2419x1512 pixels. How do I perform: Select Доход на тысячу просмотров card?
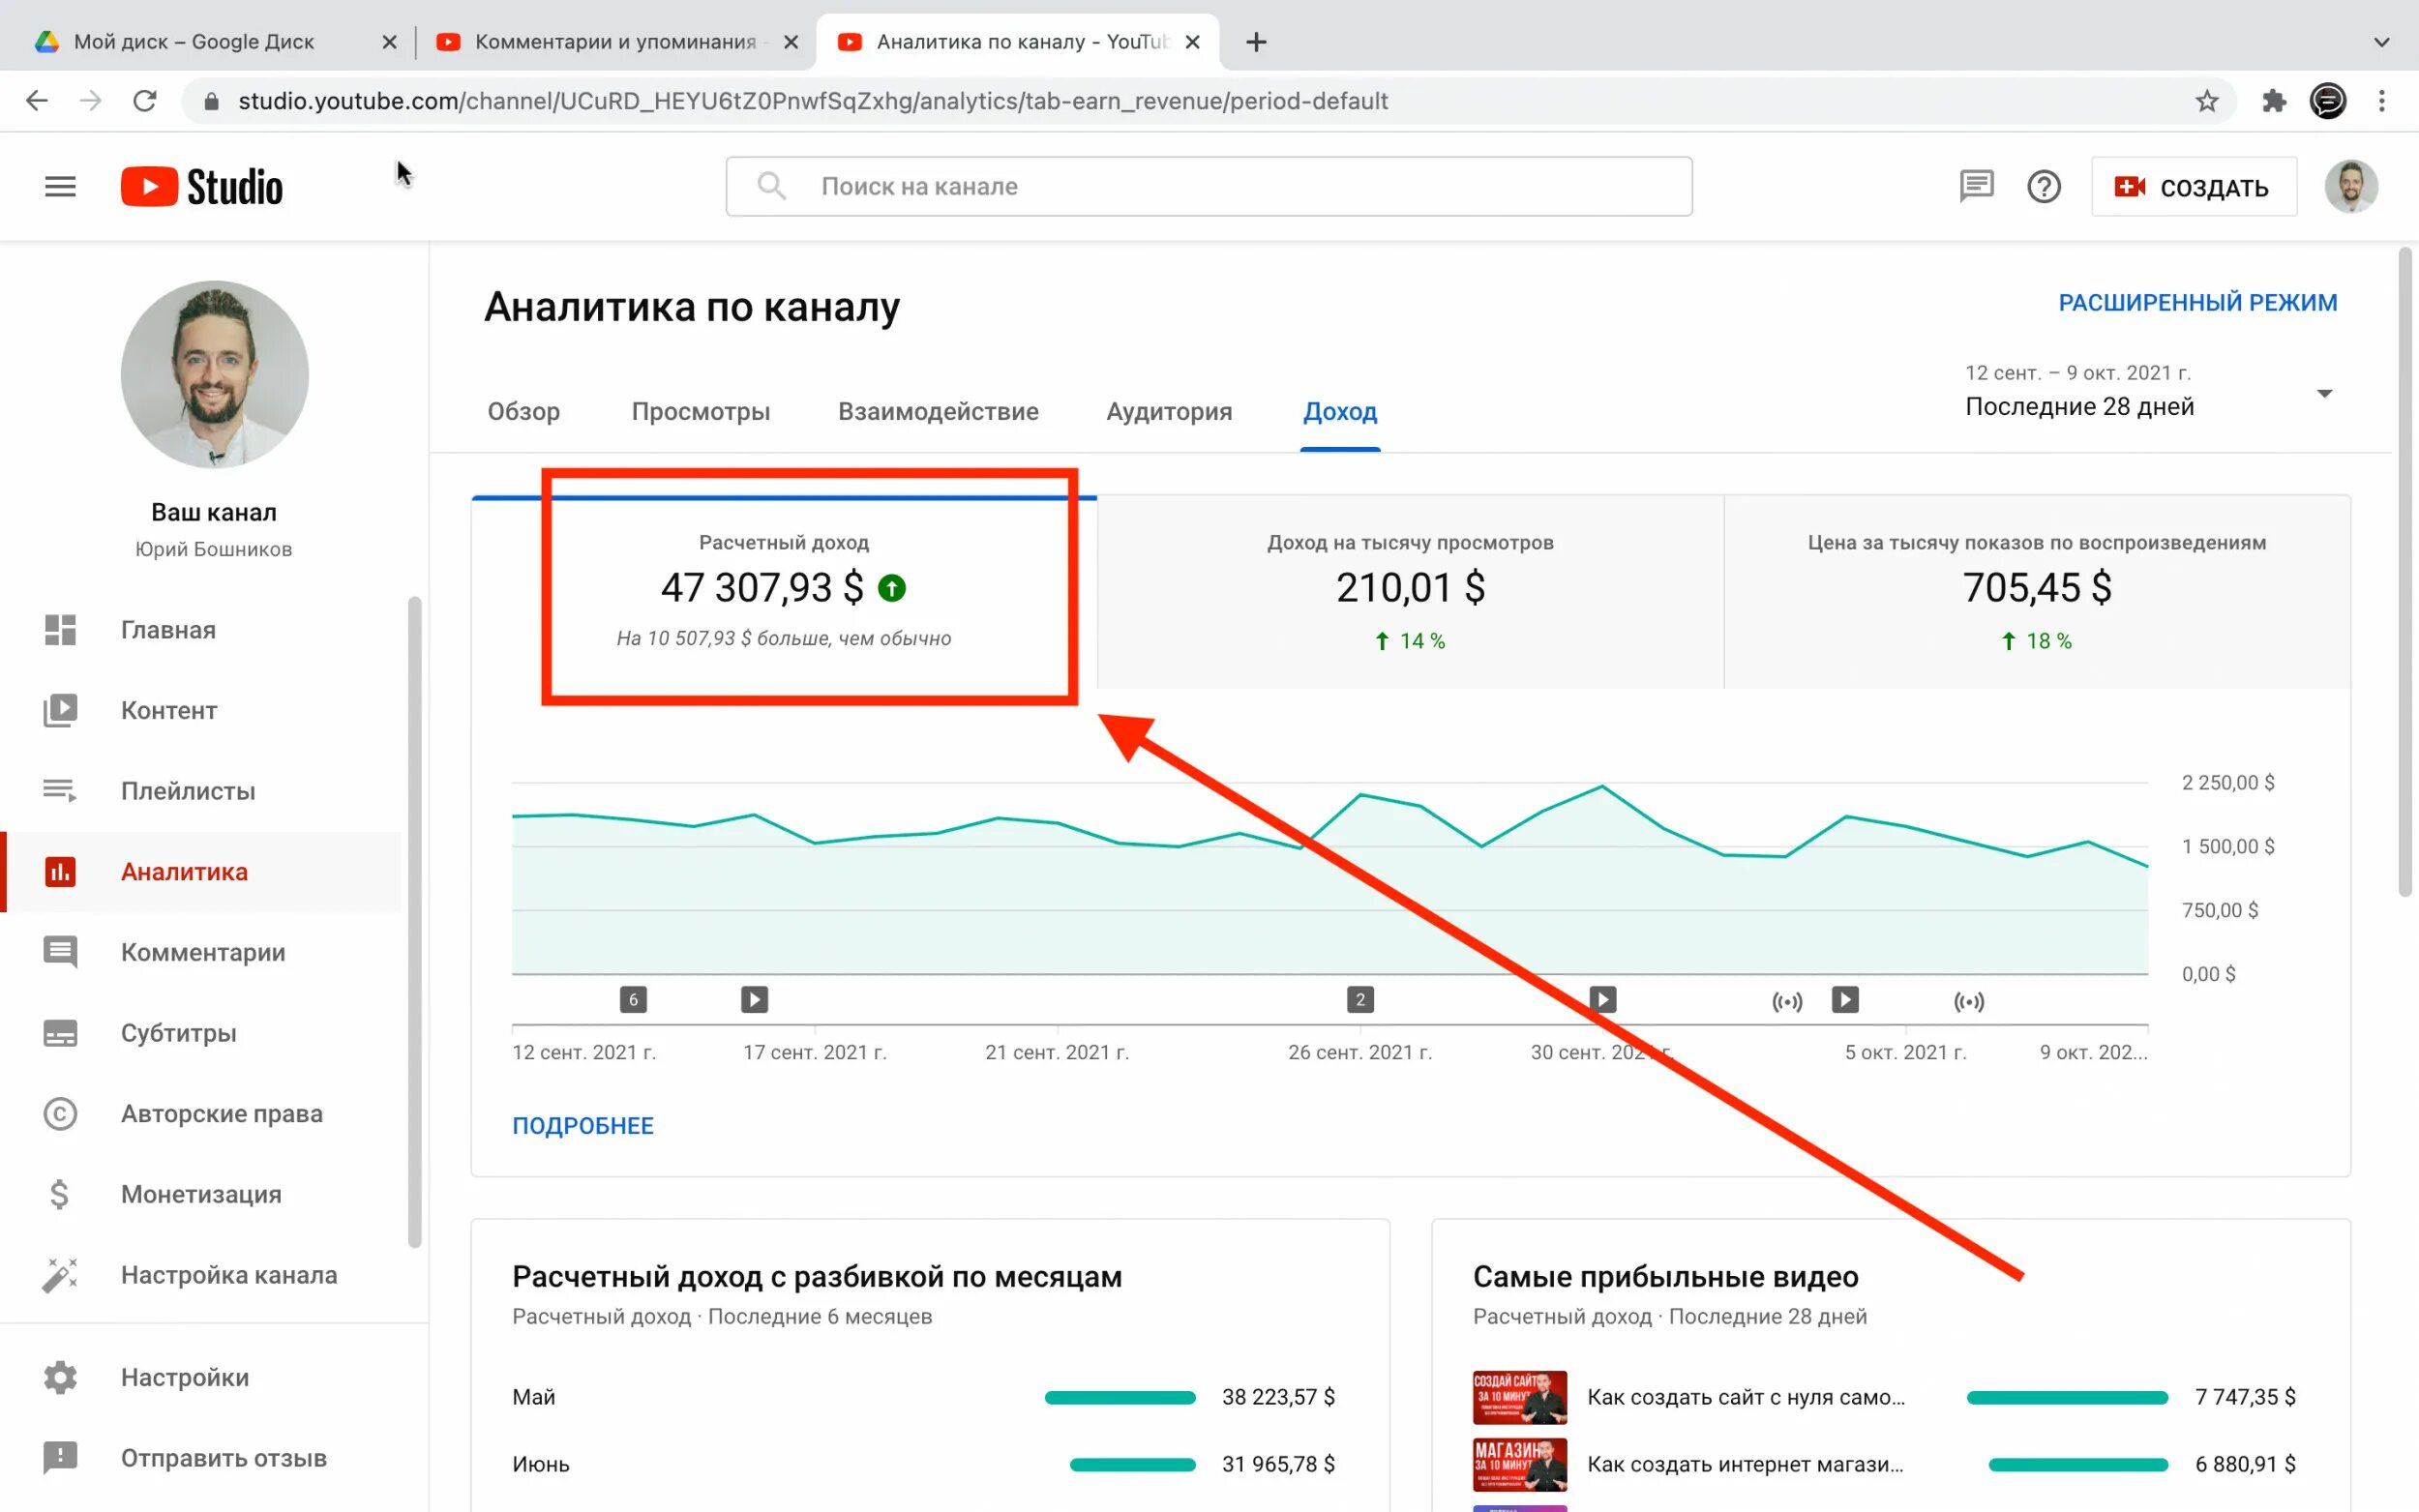click(1410, 592)
